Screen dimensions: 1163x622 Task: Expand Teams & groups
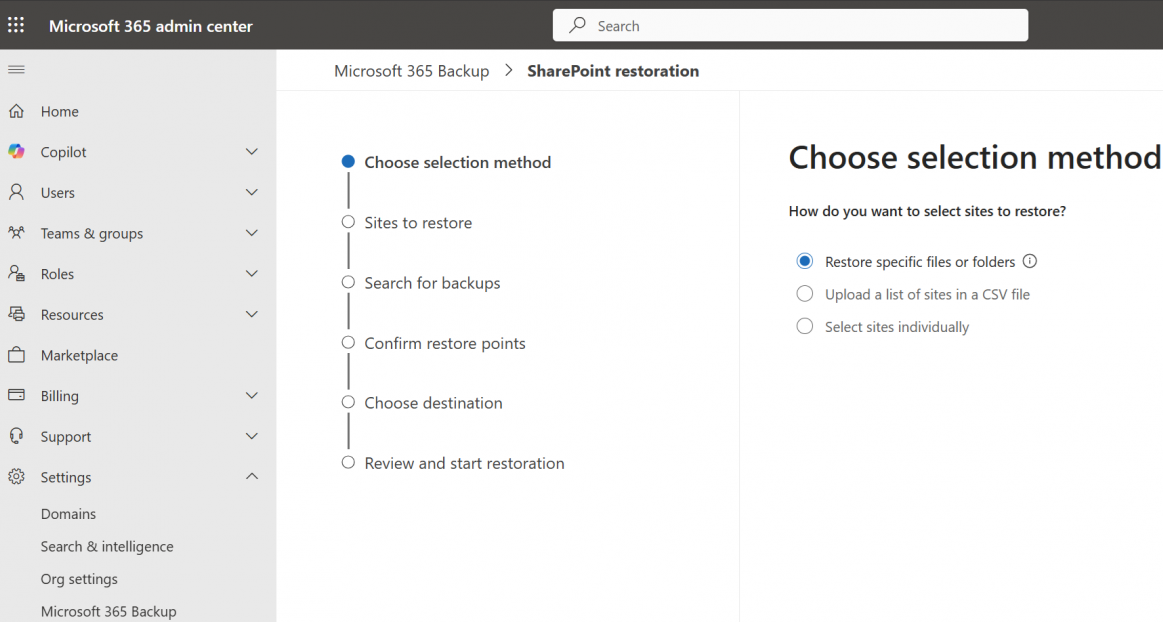[x=252, y=233]
